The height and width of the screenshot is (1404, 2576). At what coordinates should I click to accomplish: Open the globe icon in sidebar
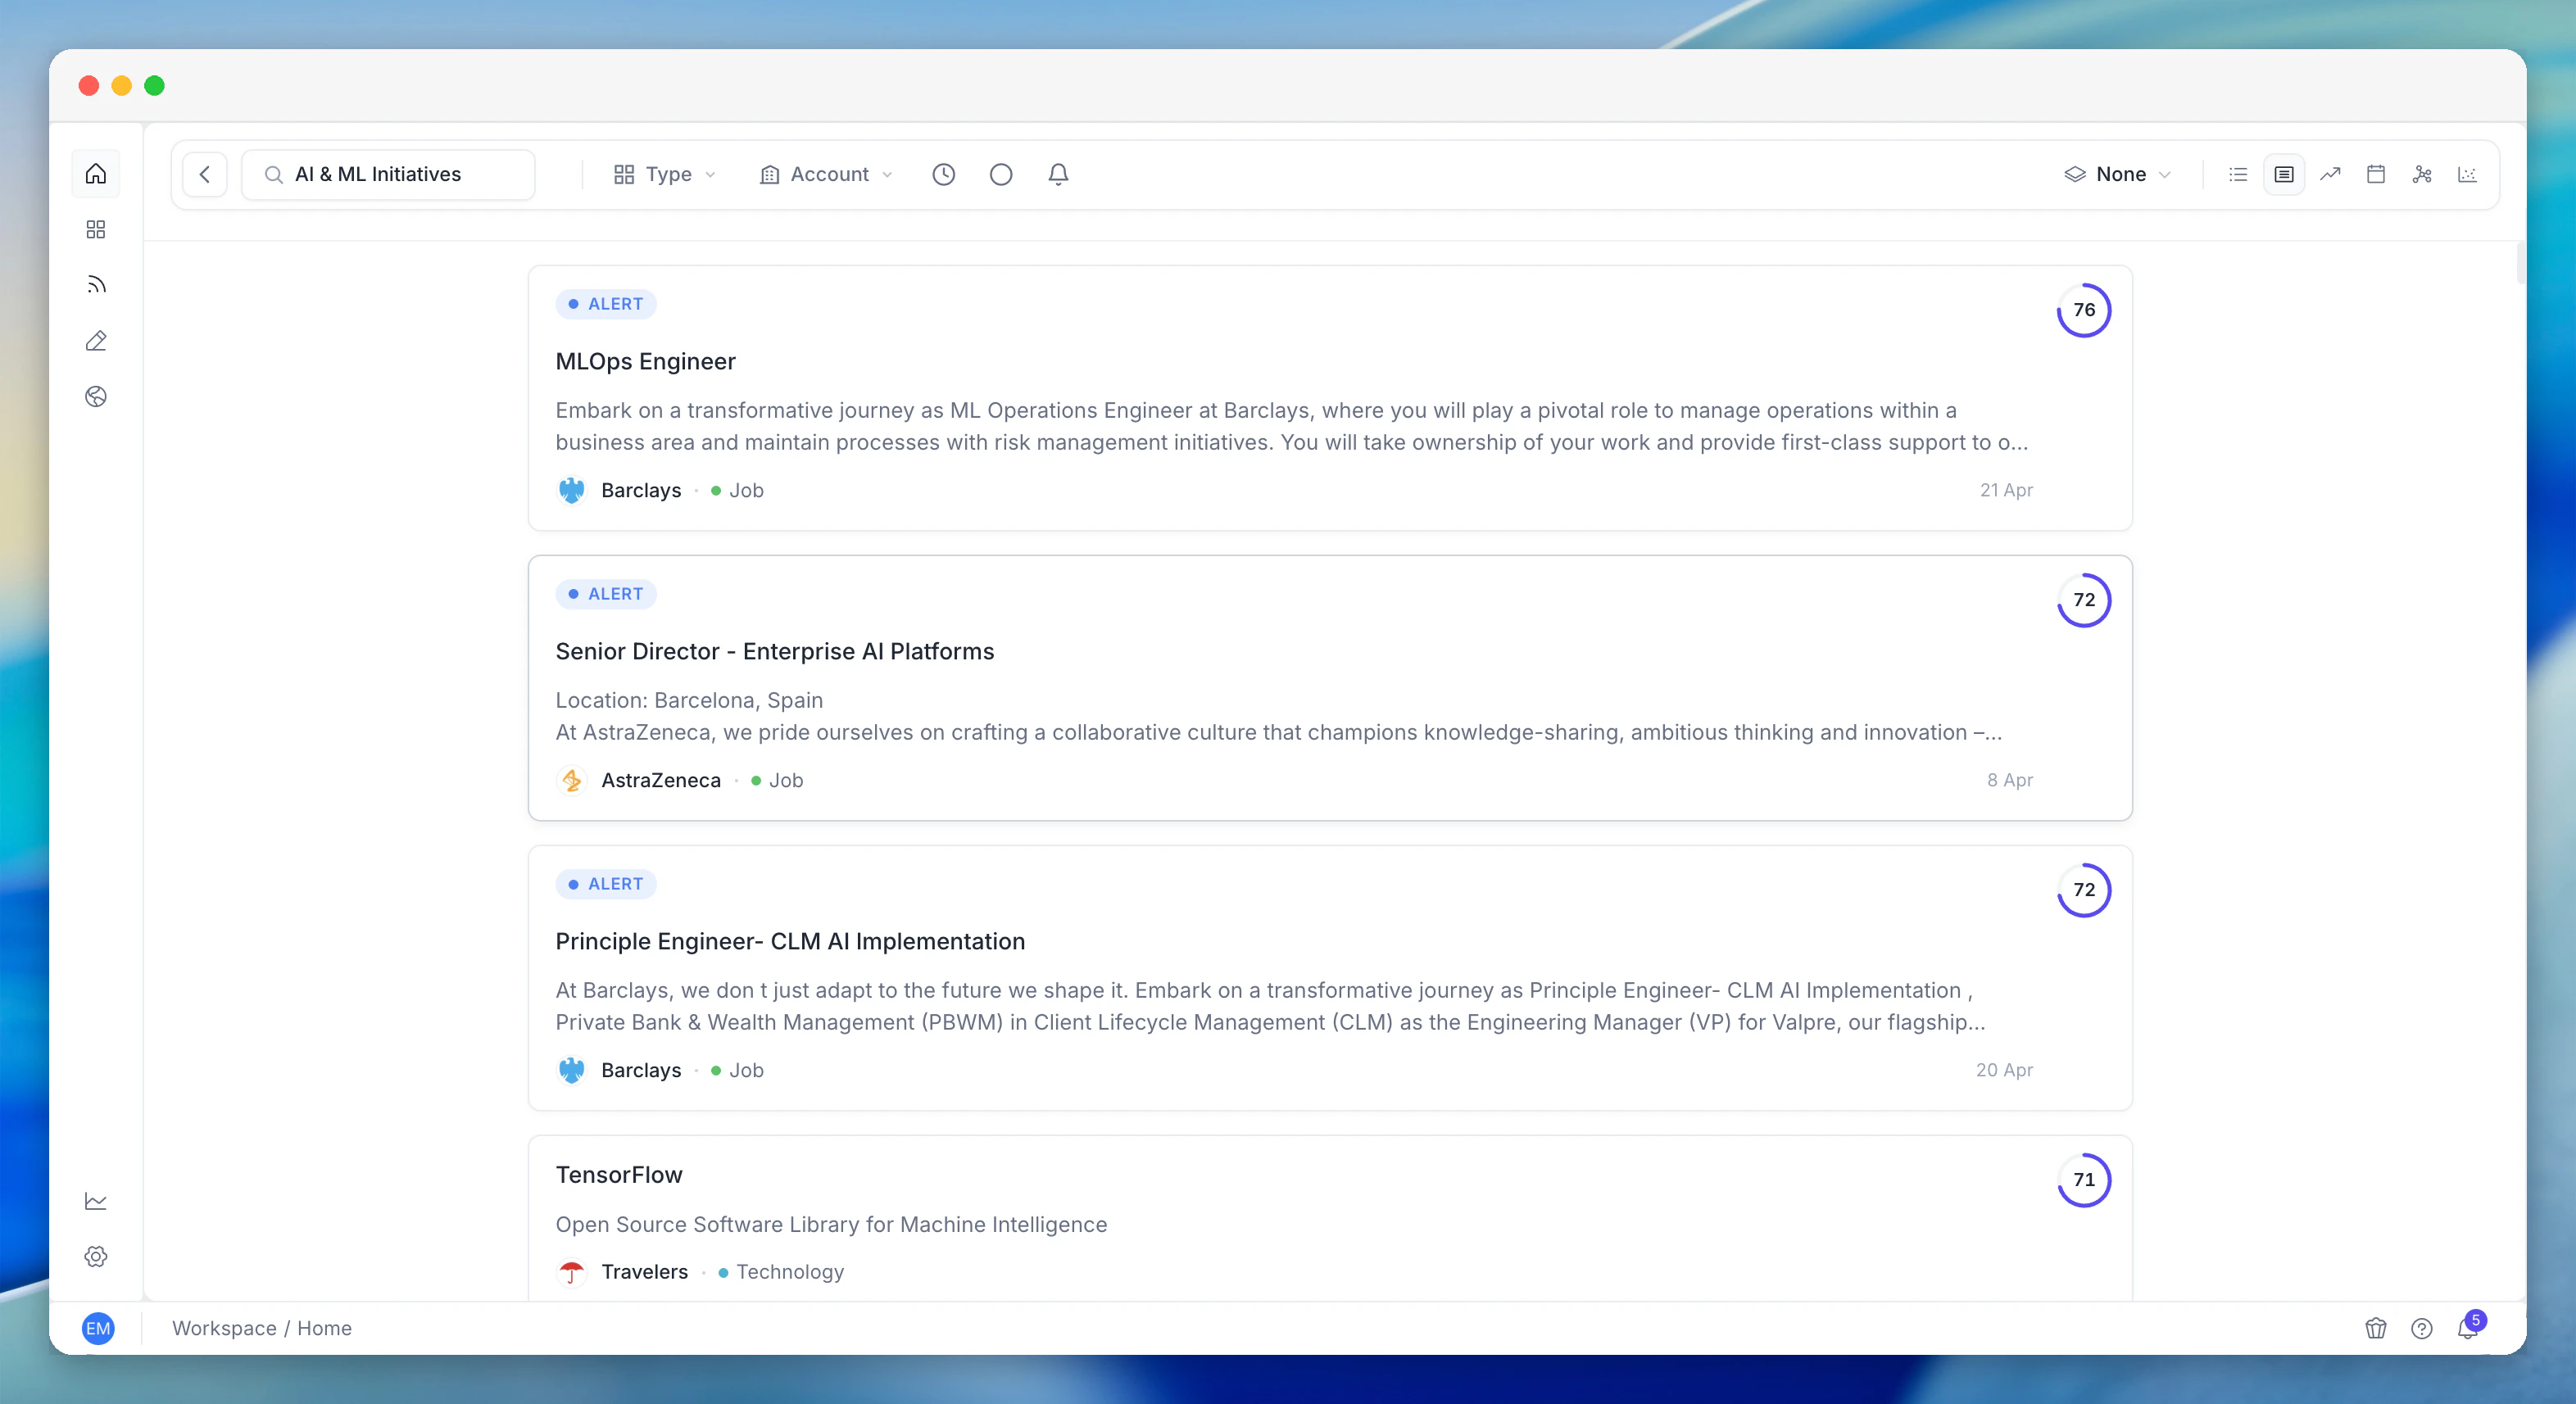[96, 397]
